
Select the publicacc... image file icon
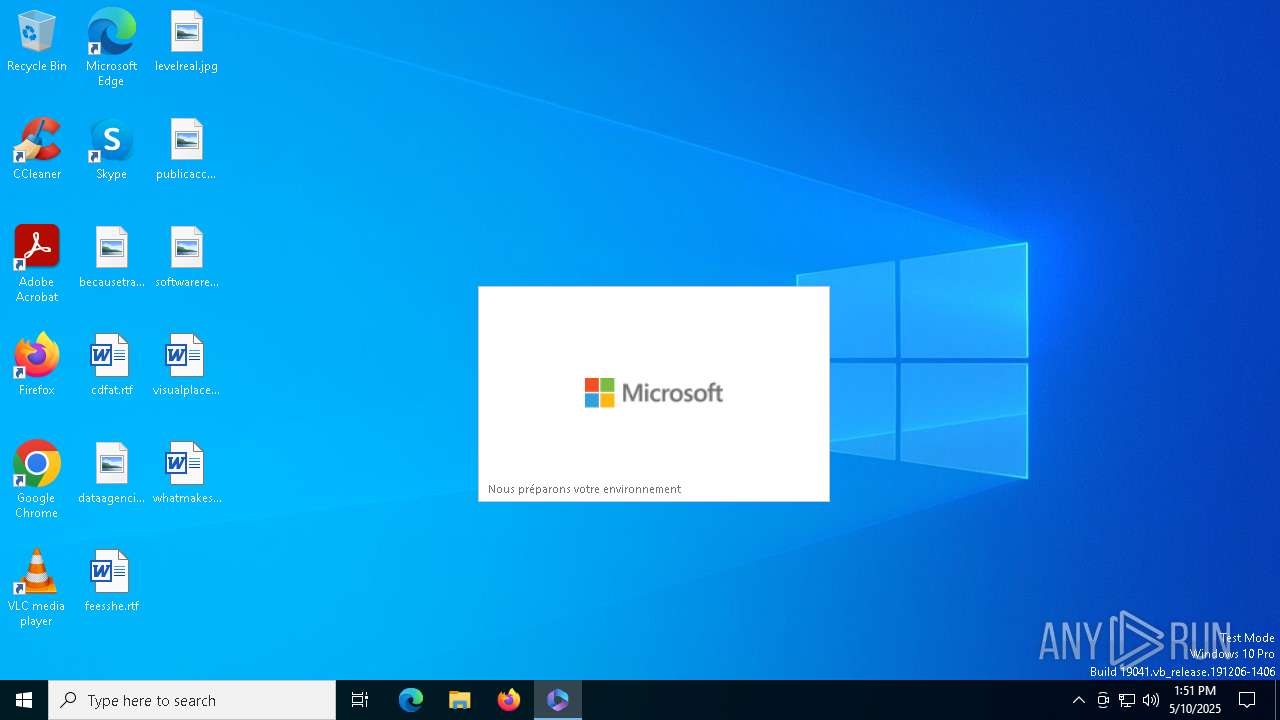186,150
